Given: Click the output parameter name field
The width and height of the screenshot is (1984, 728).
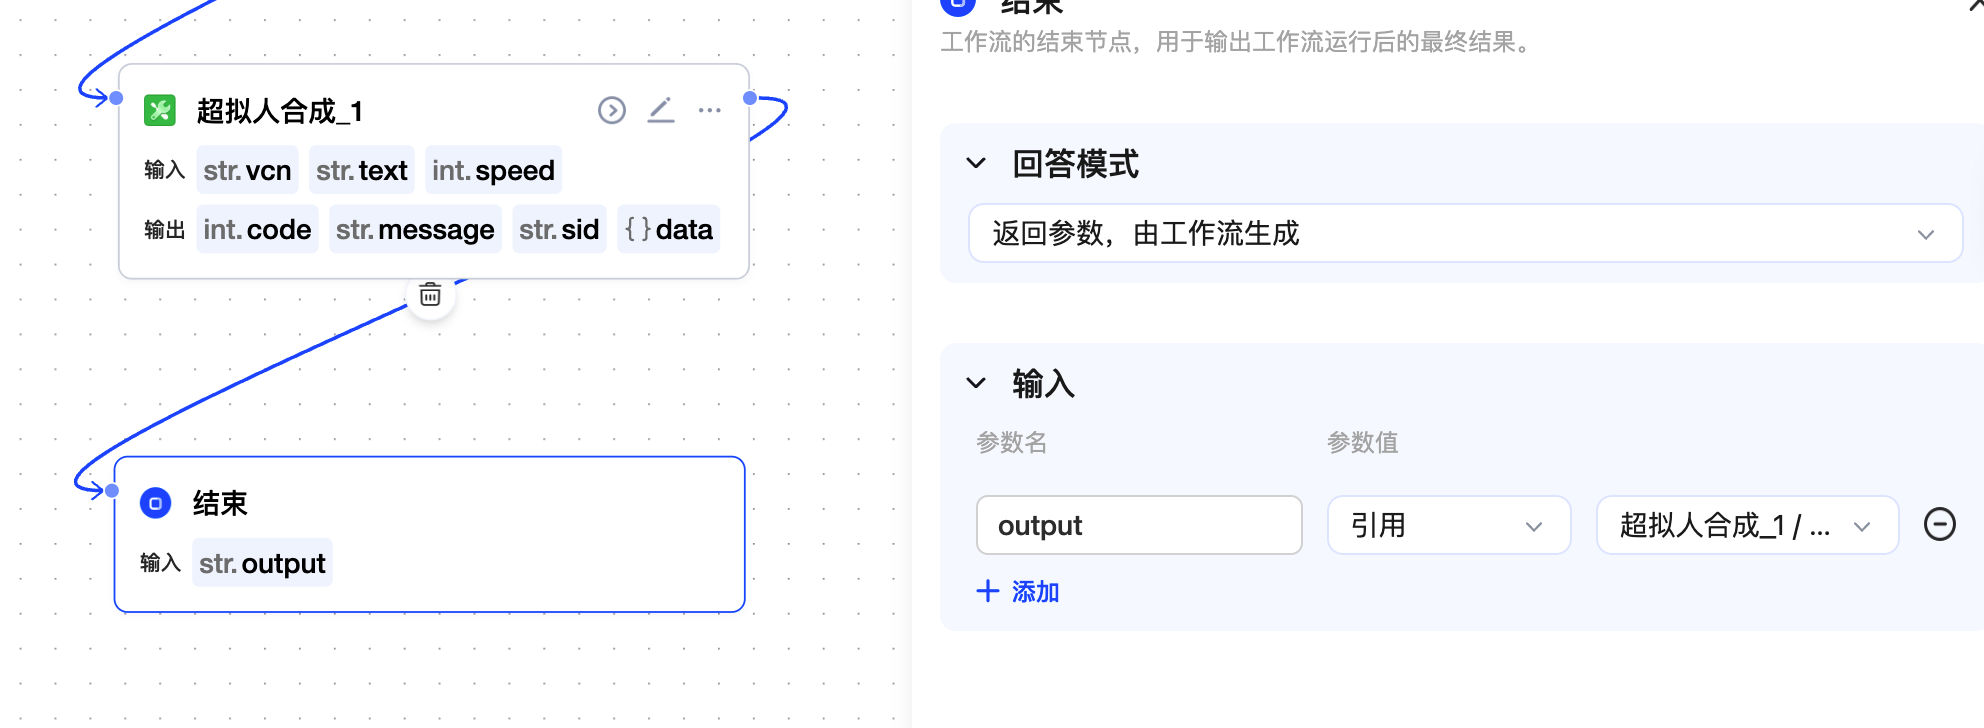Looking at the screenshot, I should (1138, 525).
